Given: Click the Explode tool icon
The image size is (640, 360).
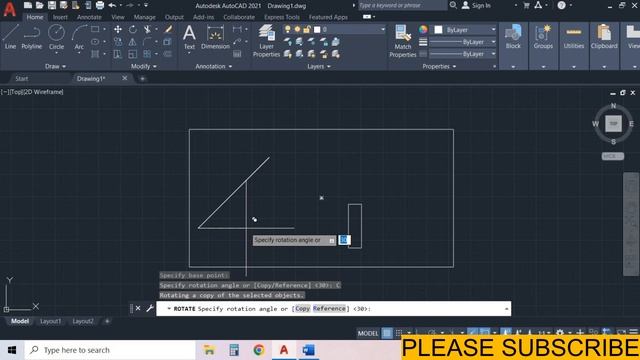Looking at the screenshot, I should [x=167, y=42].
